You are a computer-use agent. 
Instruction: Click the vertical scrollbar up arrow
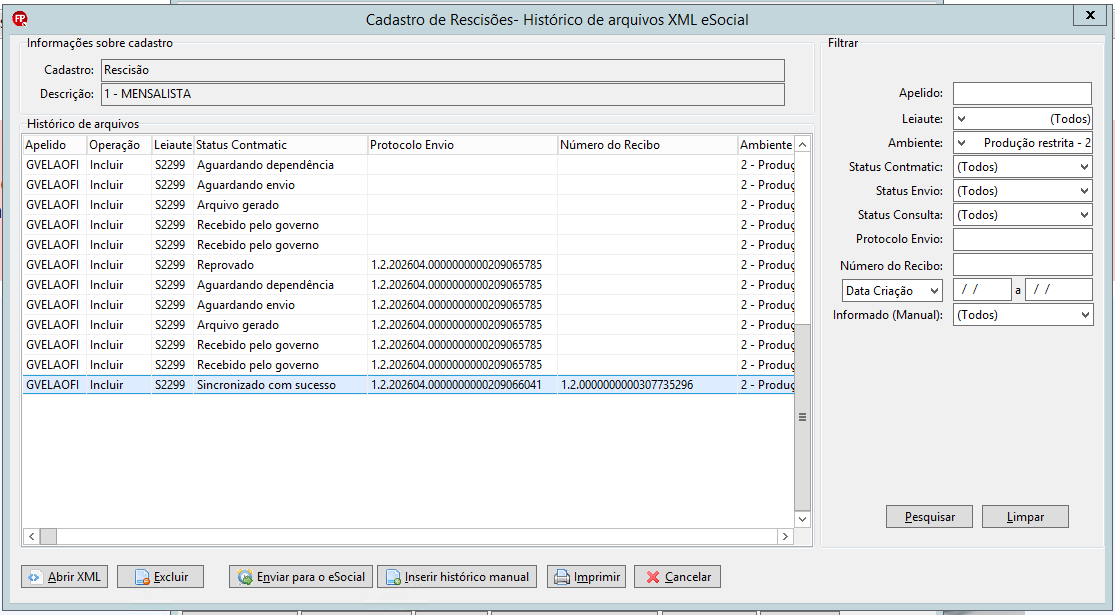pyautogui.click(x=803, y=145)
